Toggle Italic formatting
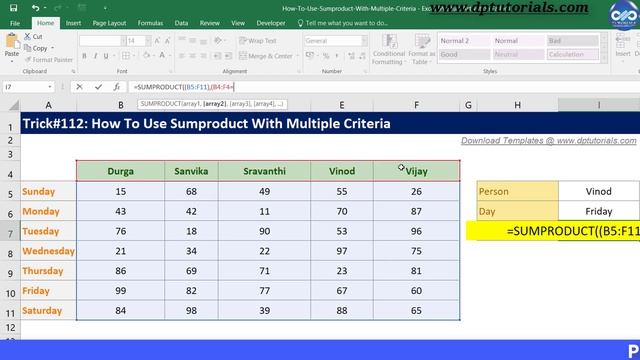This screenshot has width=640, height=360. (x=95, y=56)
